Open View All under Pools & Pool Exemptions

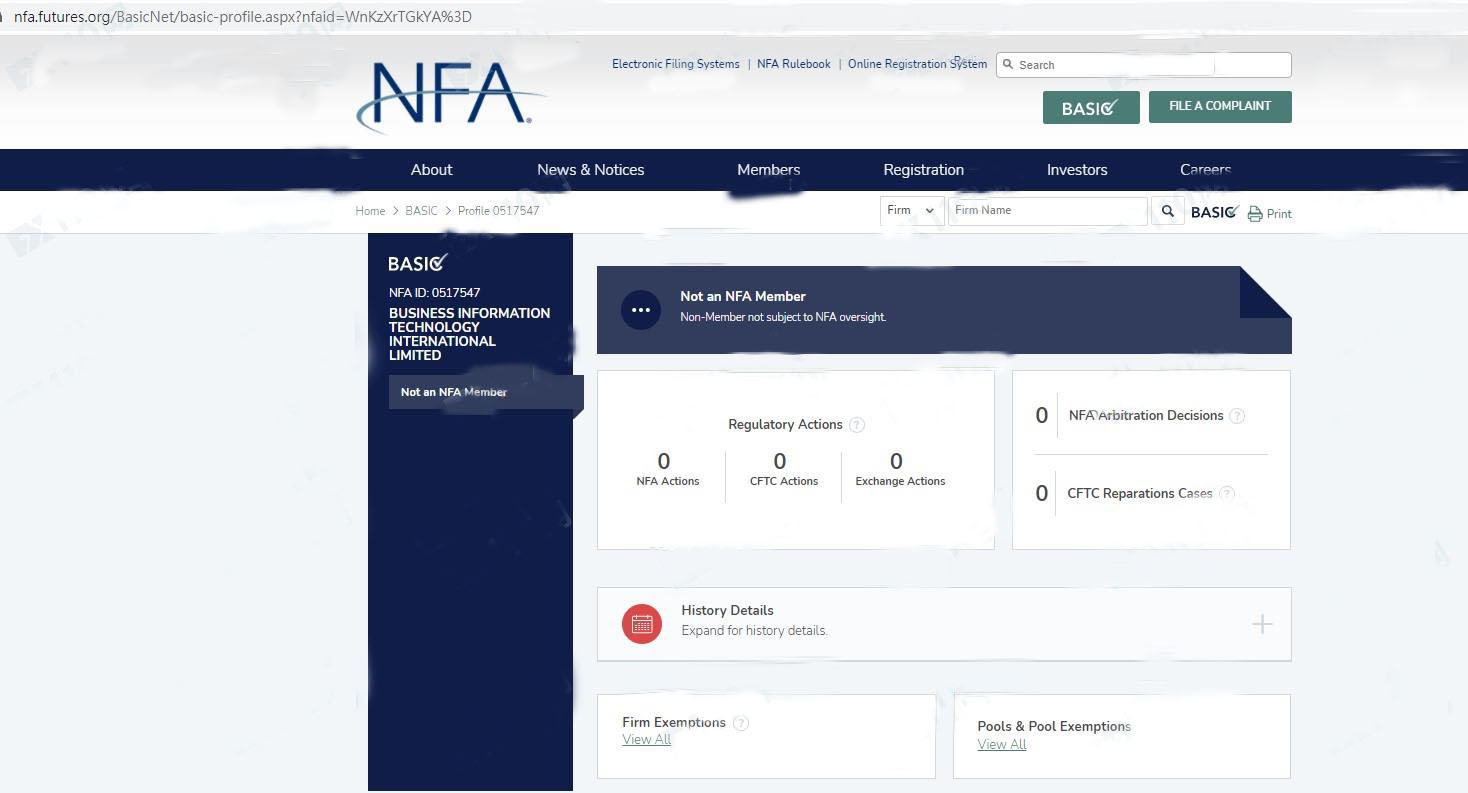click(x=1001, y=745)
